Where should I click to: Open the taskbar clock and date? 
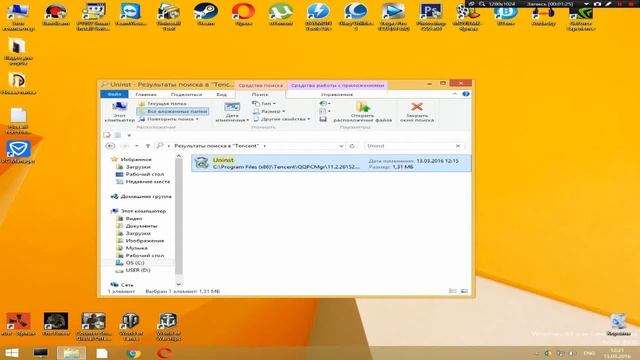click(616, 353)
